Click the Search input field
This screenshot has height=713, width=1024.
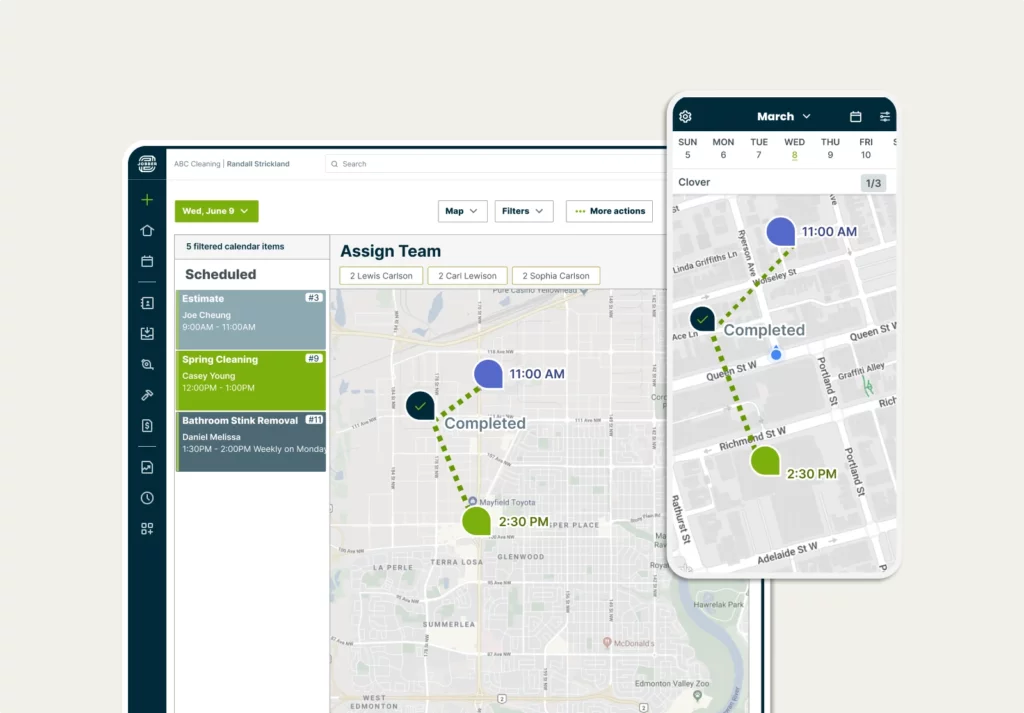[496, 164]
